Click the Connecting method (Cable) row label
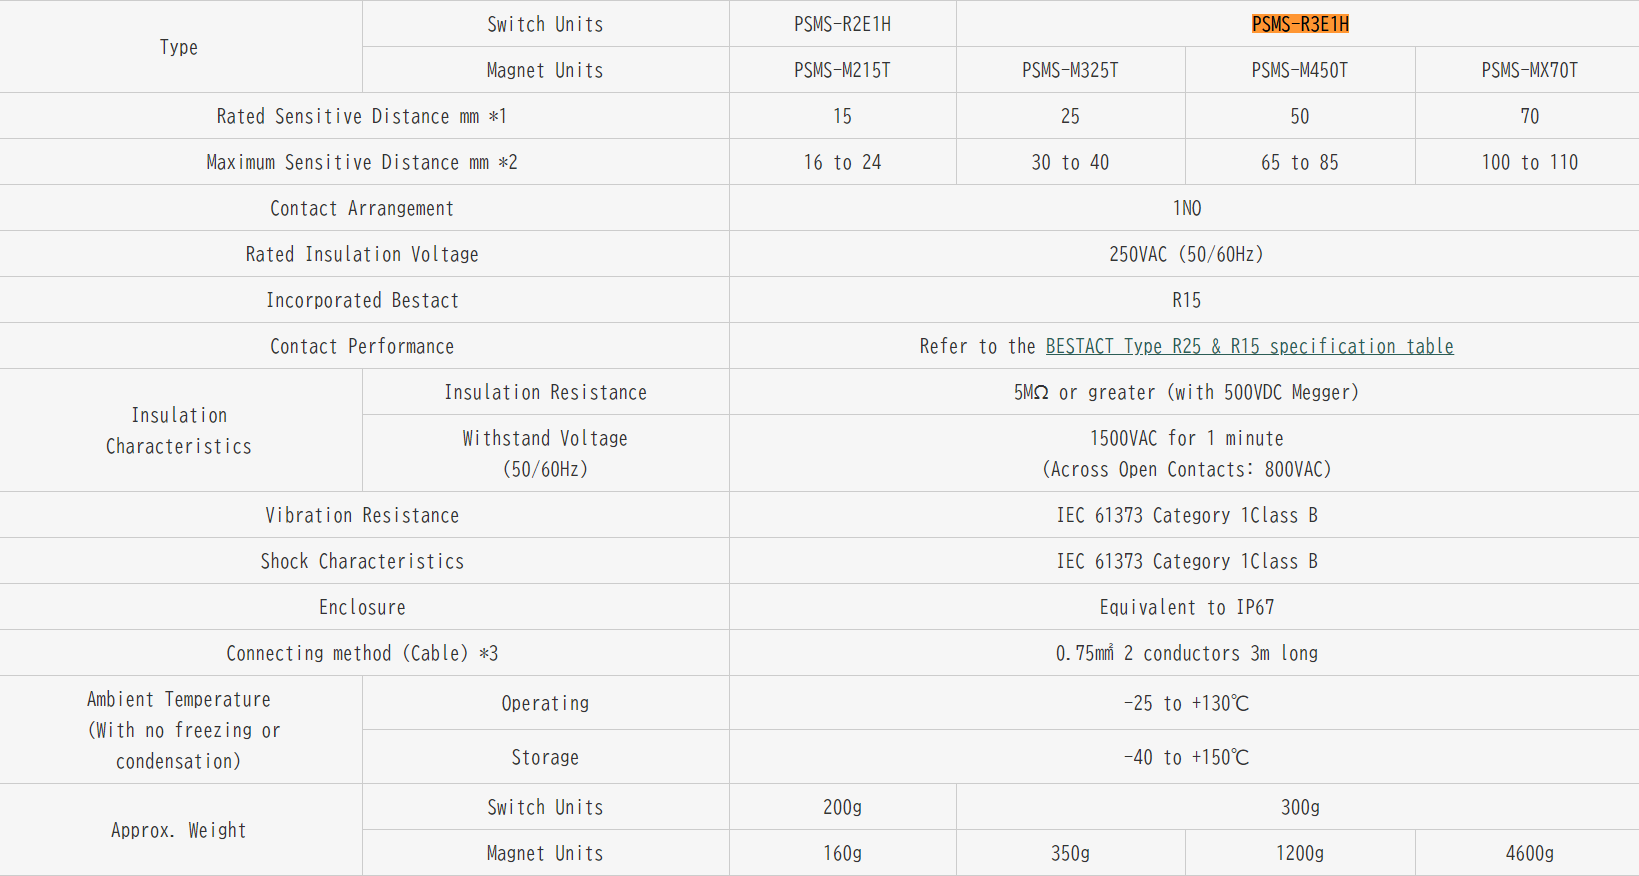Viewport: 1639px width, 876px height. point(362,653)
